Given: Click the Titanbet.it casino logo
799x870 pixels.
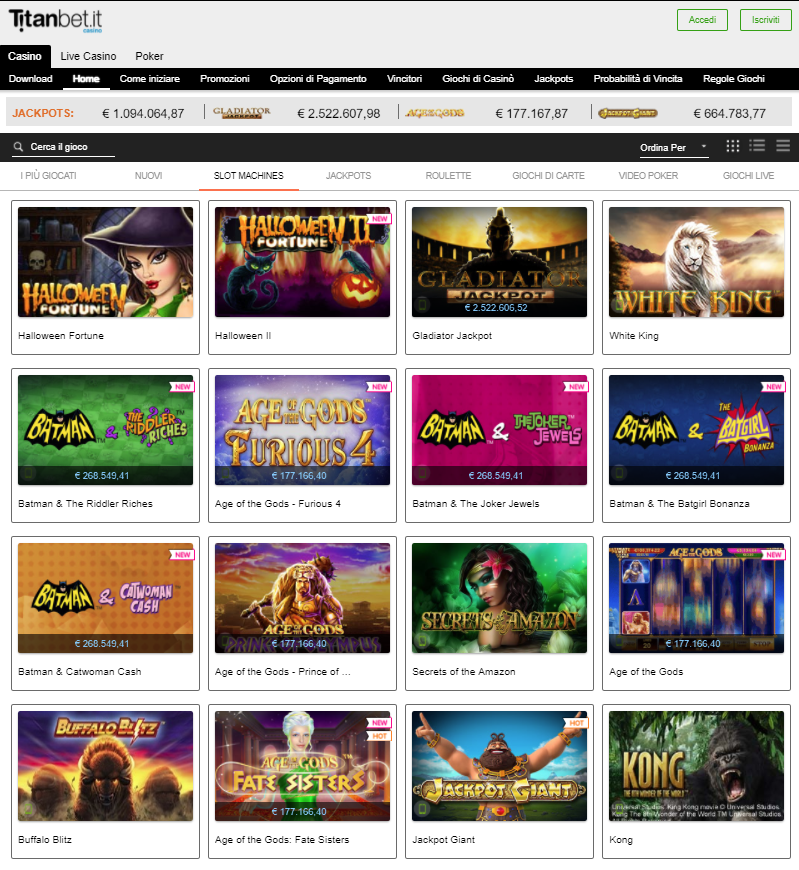Looking at the screenshot, I should (55, 21).
